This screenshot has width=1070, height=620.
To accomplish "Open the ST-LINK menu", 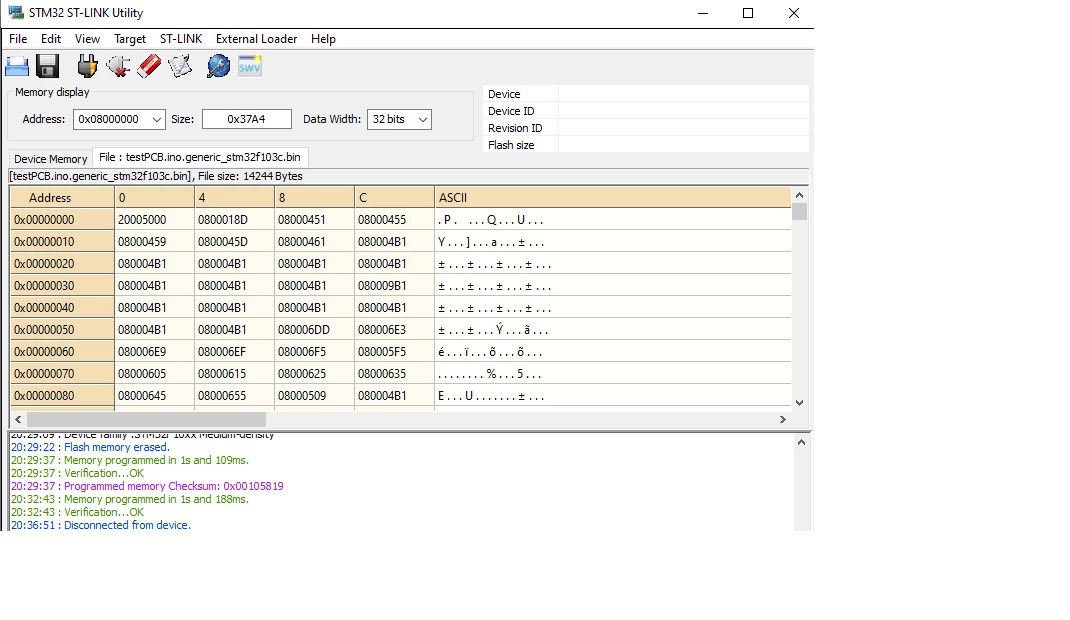I will coord(181,39).
